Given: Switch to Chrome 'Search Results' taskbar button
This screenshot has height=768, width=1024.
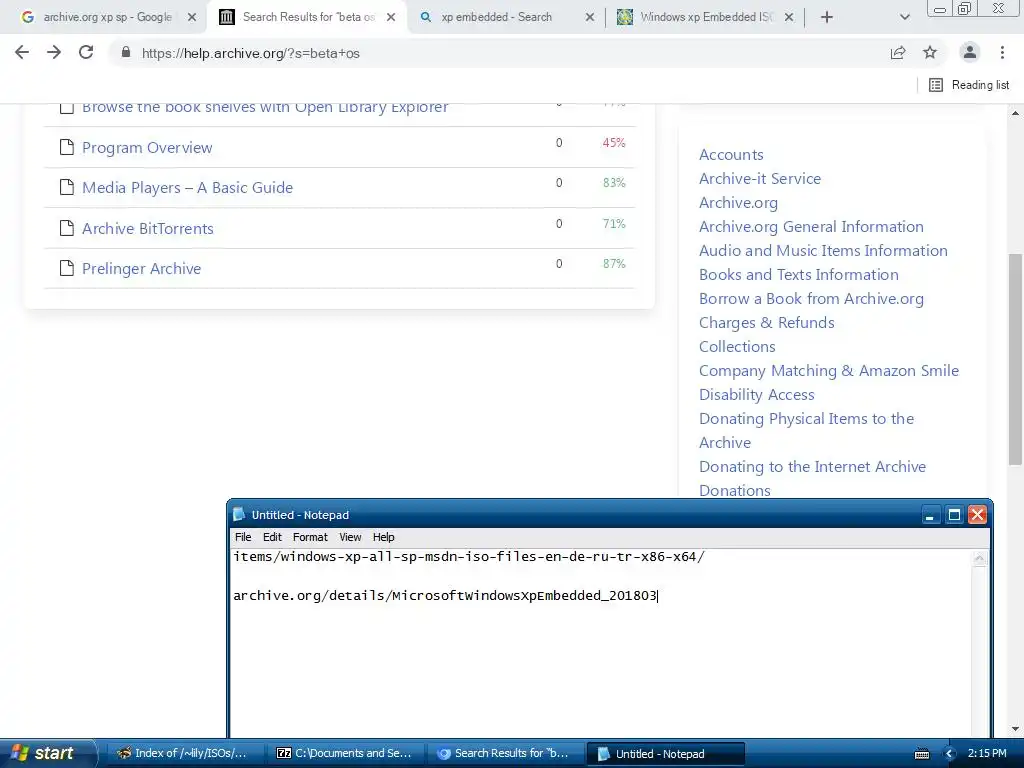Looking at the screenshot, I should click(504, 753).
